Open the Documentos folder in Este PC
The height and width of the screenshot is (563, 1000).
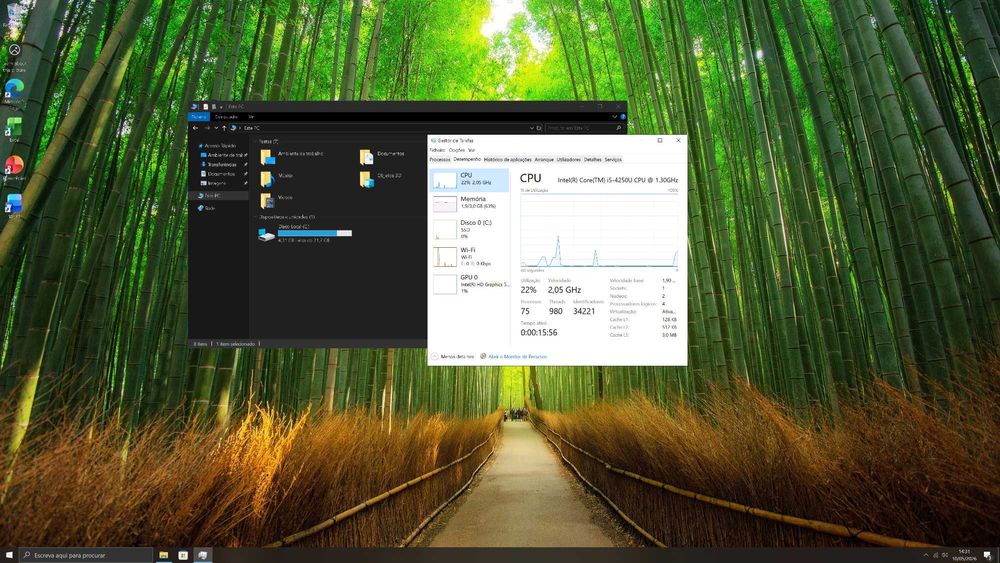366,156
